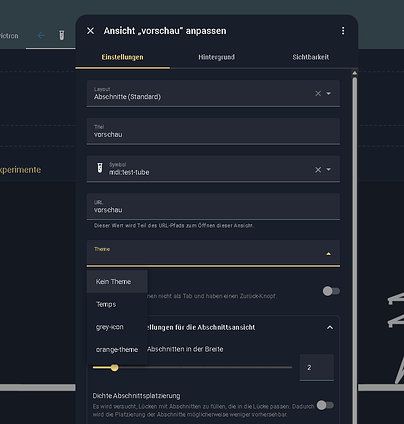Select the orange-theme option
404x424 pixels.
click(117, 350)
